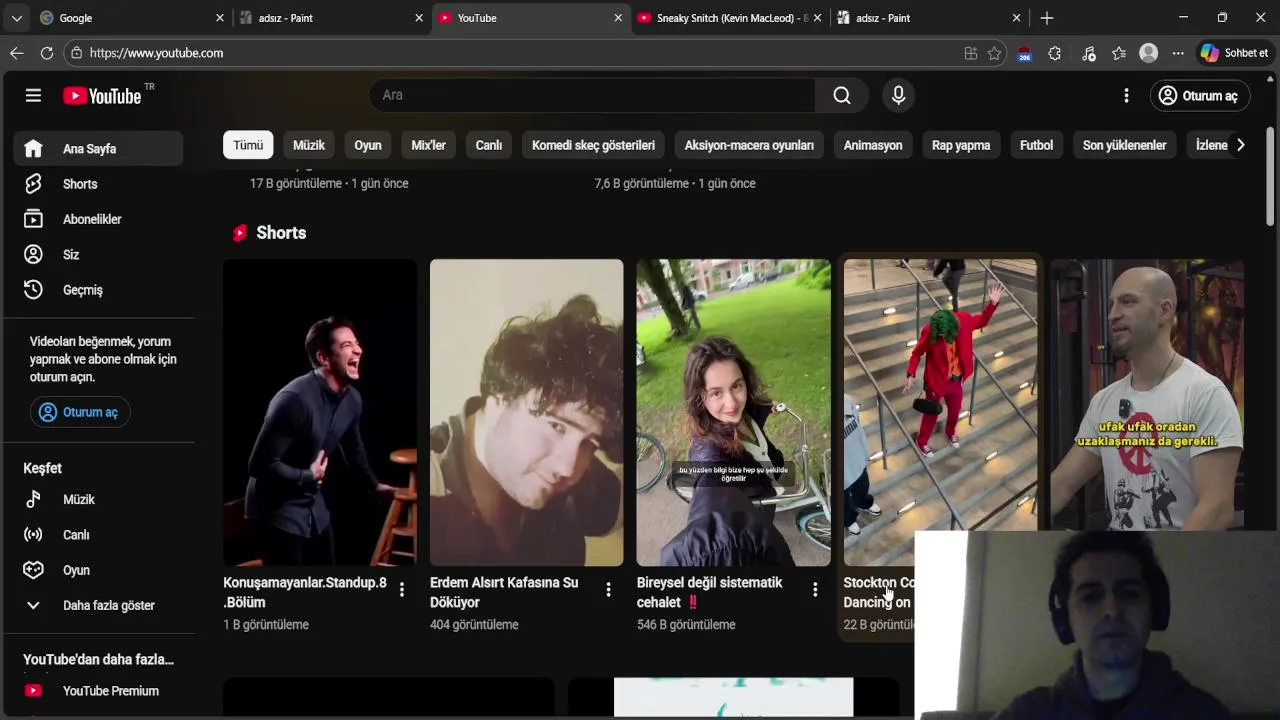This screenshot has width=1280, height=720.
Task: Open YouTube settings three-dot menu
Action: [1126, 95]
